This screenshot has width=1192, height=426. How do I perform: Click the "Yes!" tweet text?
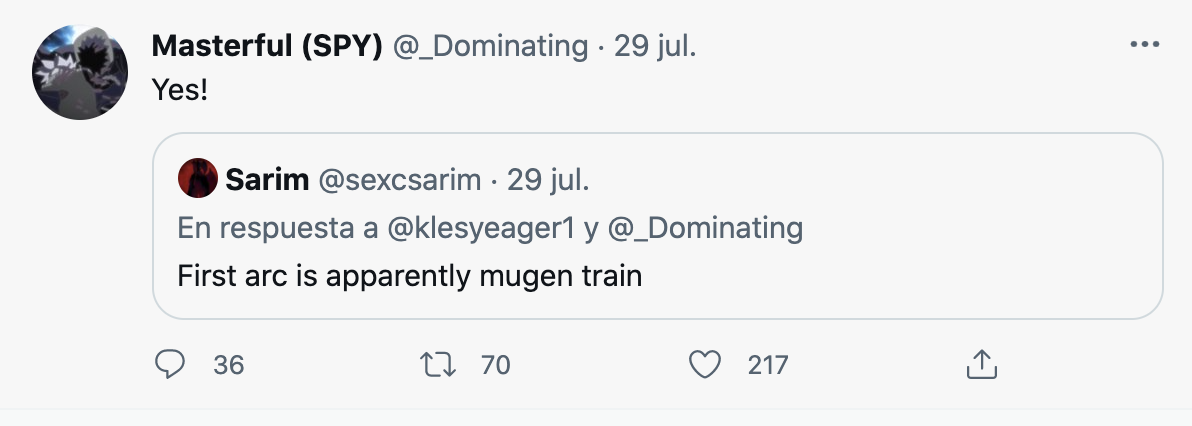pyautogui.click(x=179, y=90)
